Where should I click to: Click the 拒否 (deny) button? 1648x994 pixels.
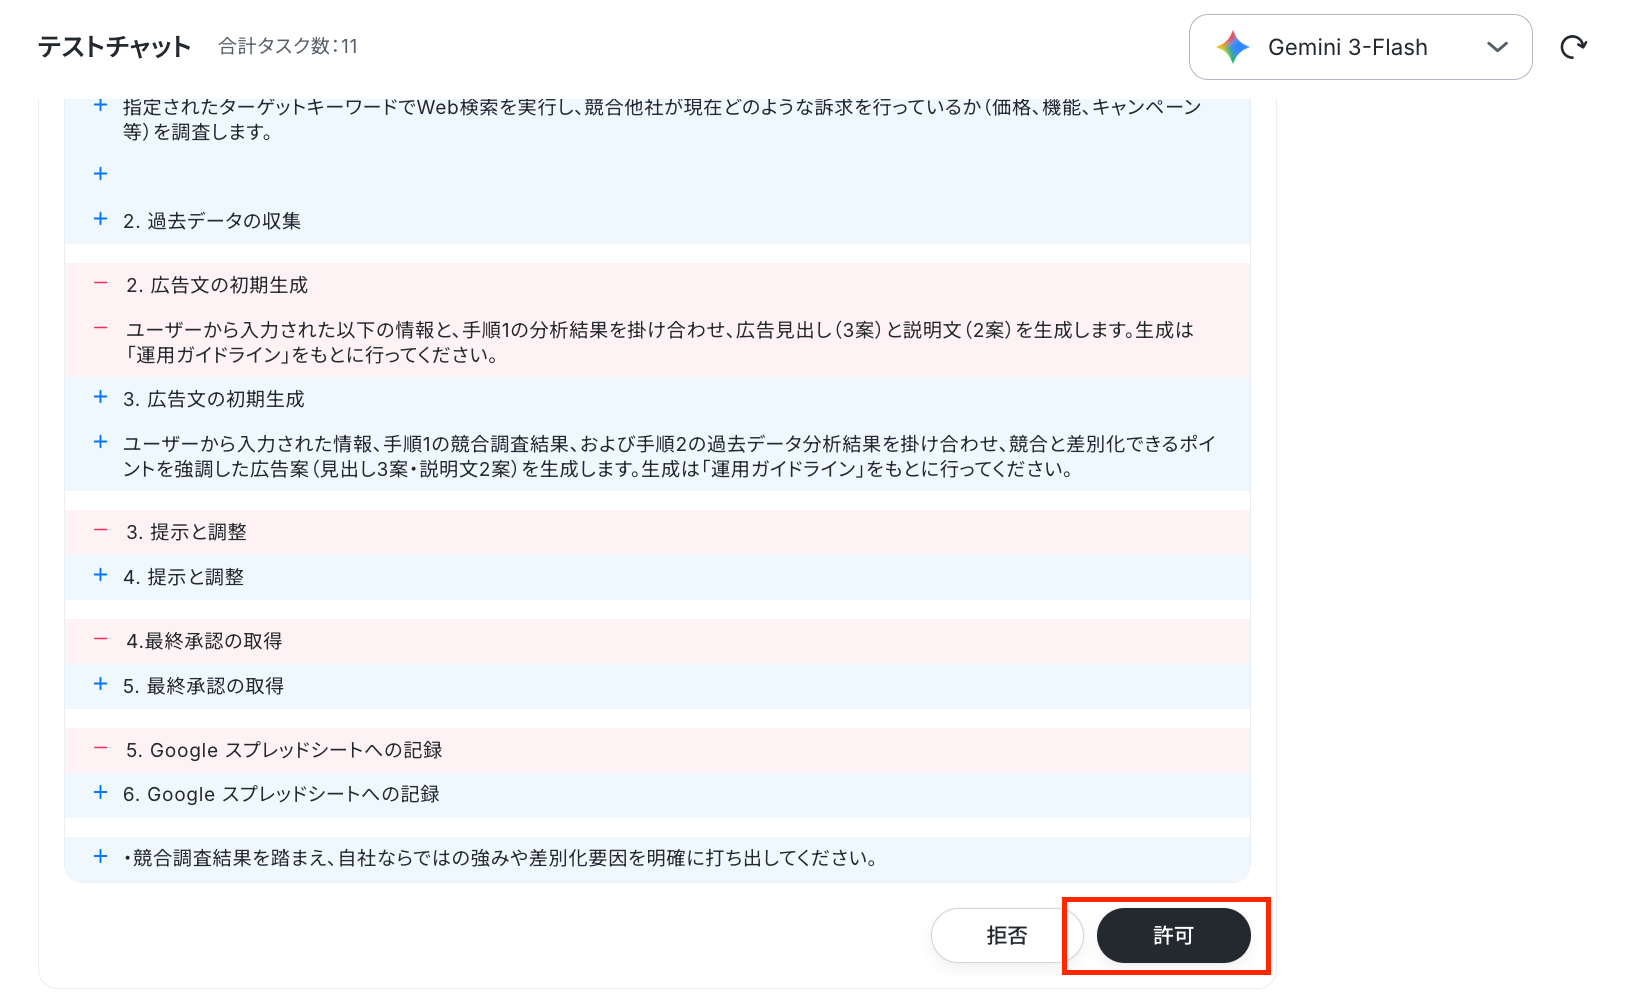(1007, 936)
